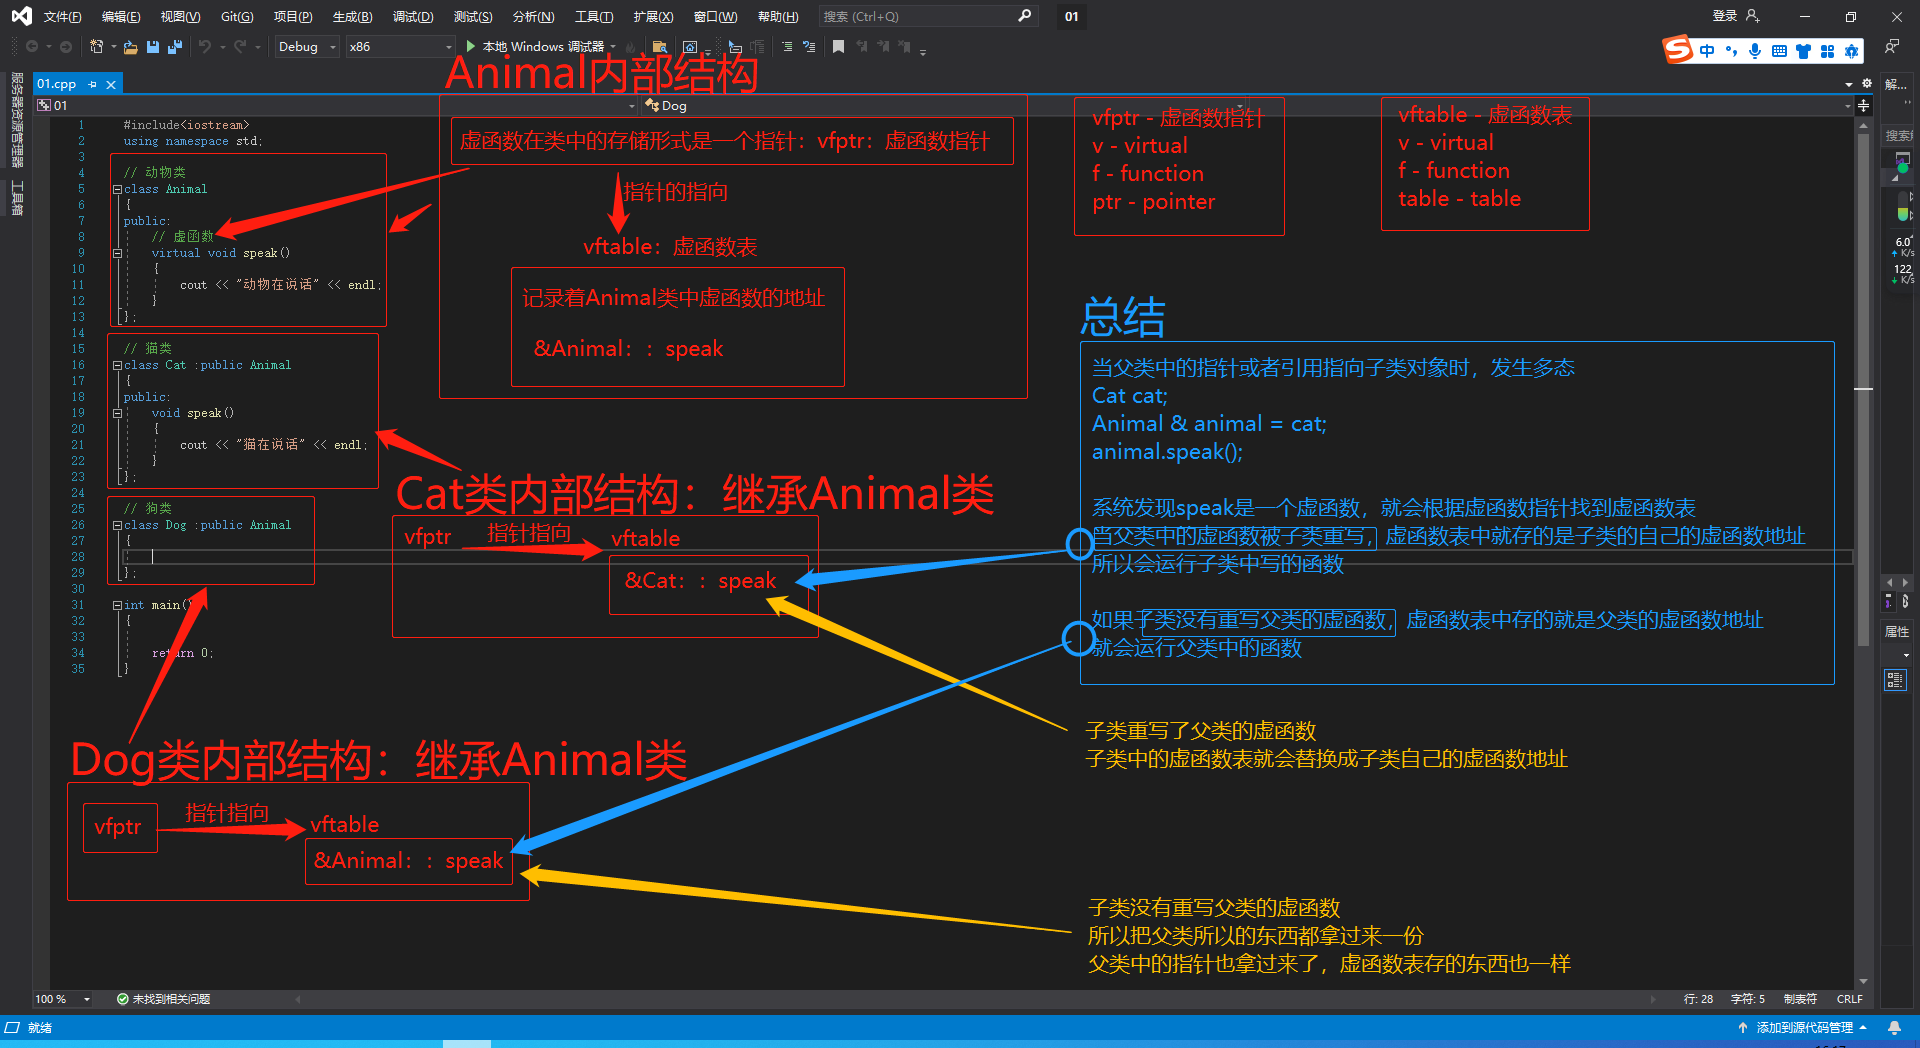
Task: Activate Sogou voice input microphone
Action: pyautogui.click(x=1755, y=51)
